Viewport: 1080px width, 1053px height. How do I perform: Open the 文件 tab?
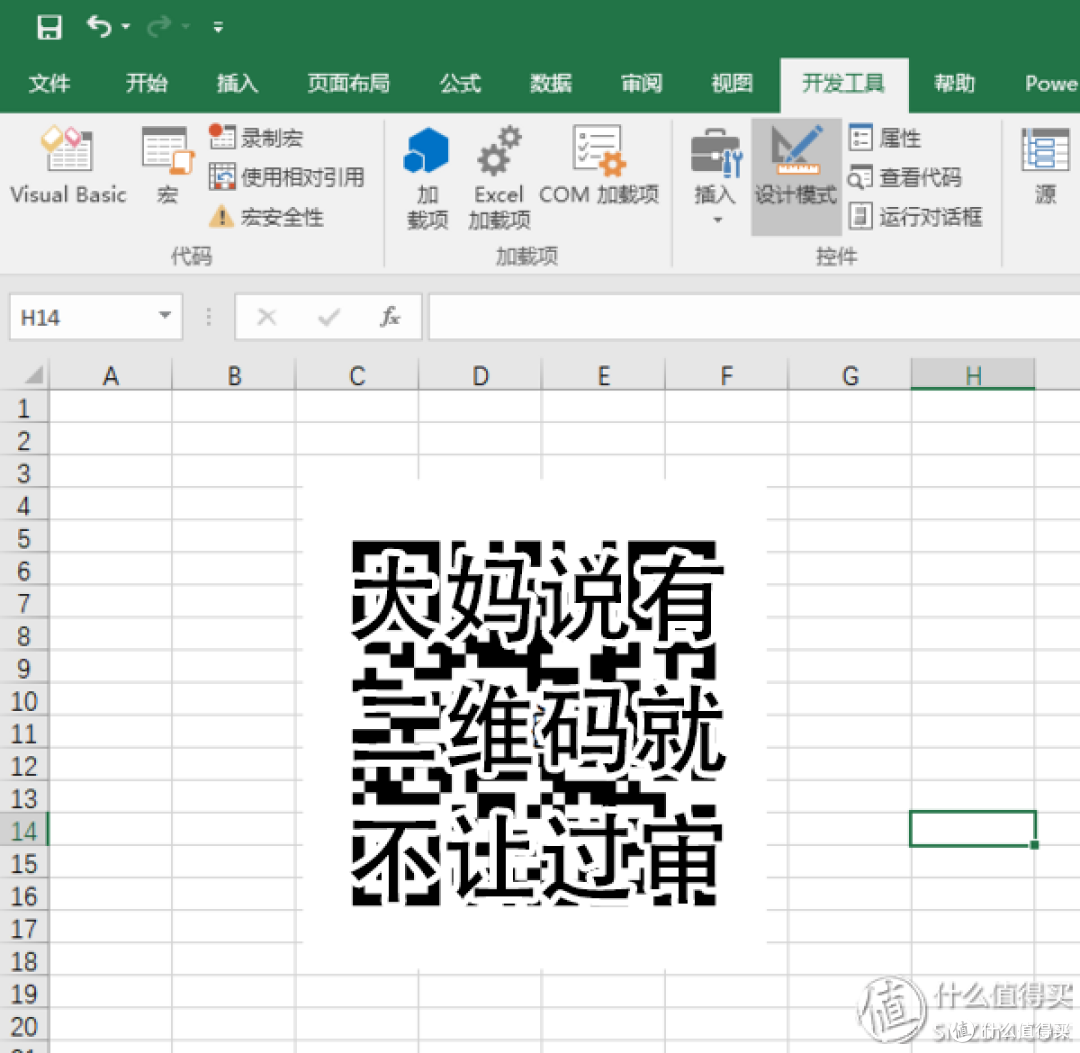coord(49,84)
